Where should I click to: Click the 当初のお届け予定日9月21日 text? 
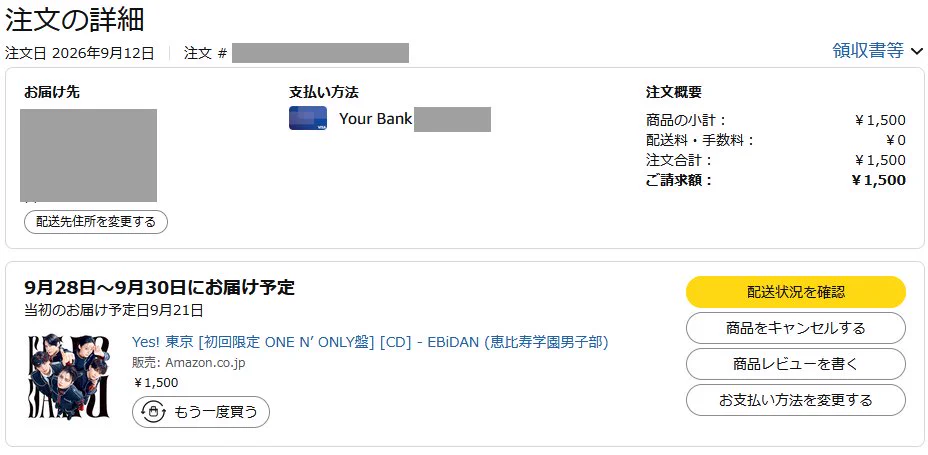pos(114,309)
